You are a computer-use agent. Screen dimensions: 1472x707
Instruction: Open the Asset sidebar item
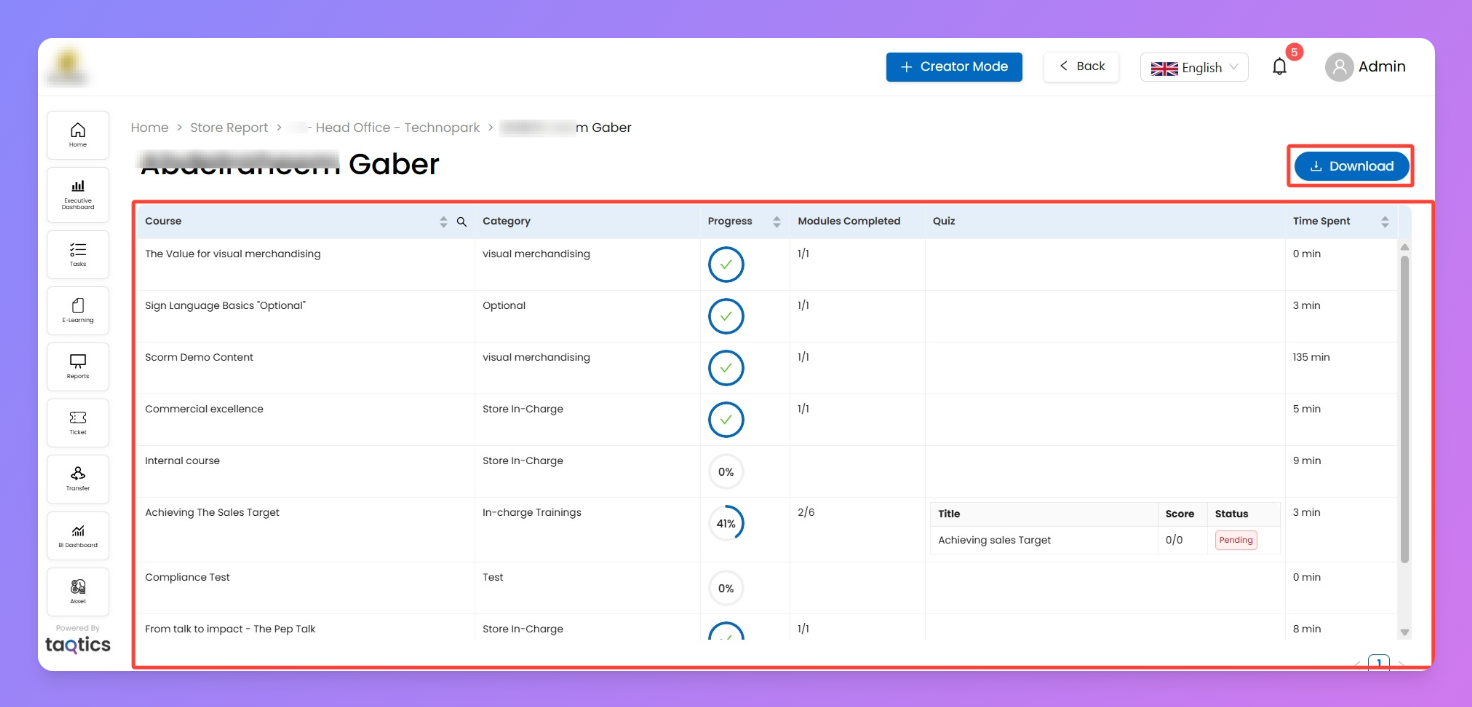point(78,591)
